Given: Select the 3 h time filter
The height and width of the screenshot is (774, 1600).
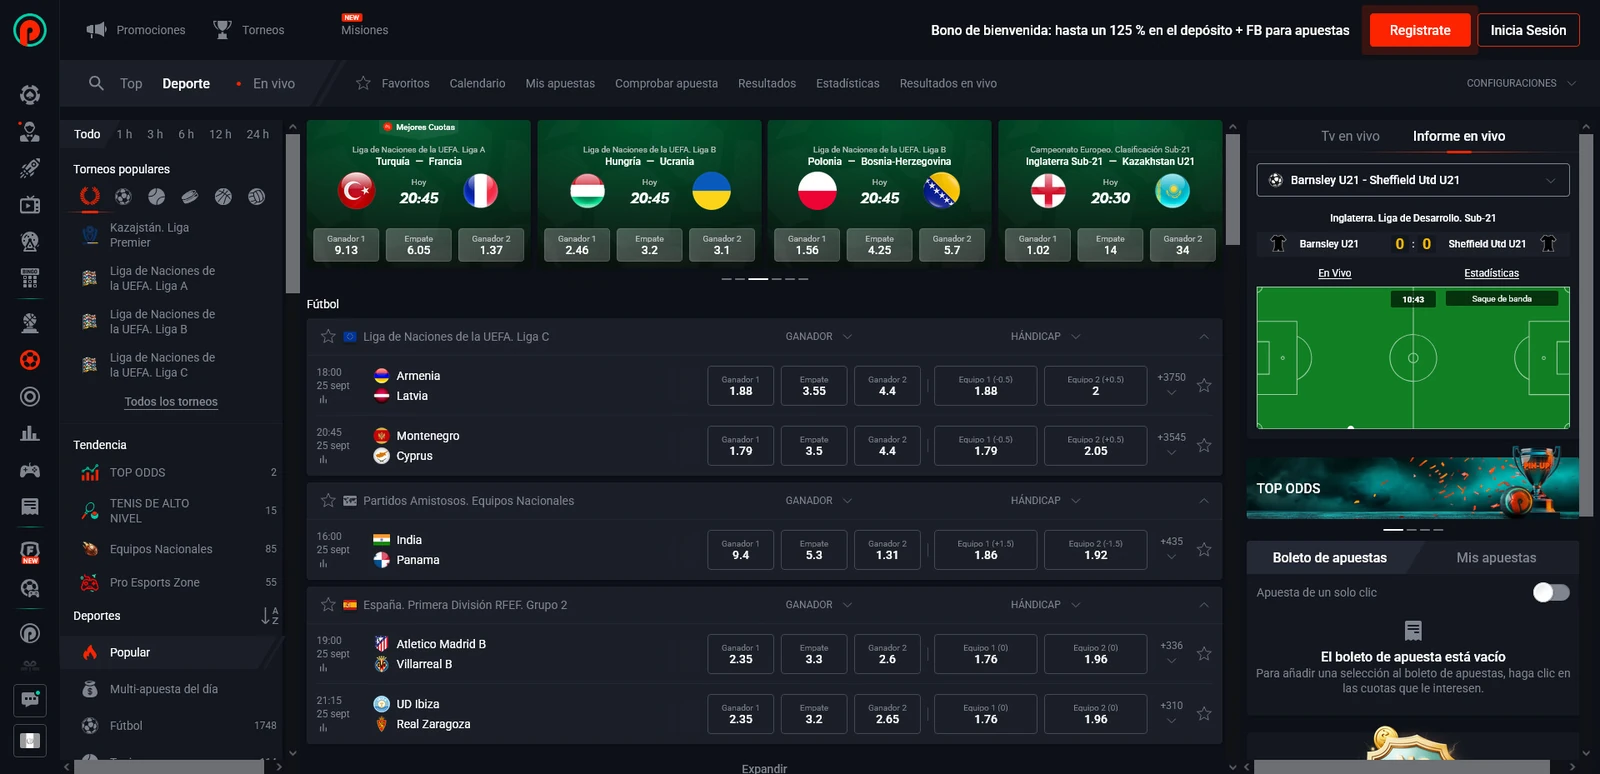Looking at the screenshot, I should tap(155, 134).
